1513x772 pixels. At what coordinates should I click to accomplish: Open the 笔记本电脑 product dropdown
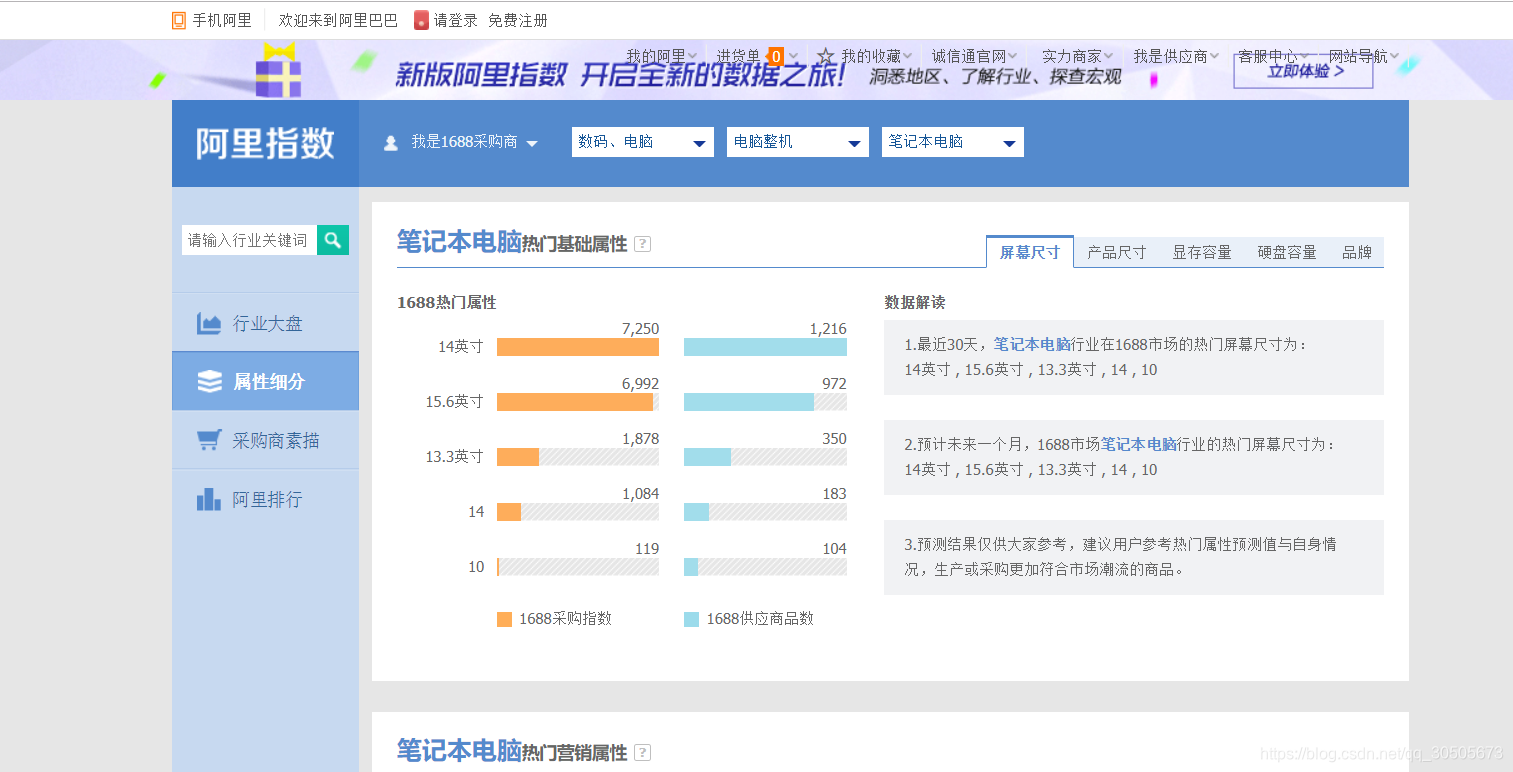click(952, 142)
